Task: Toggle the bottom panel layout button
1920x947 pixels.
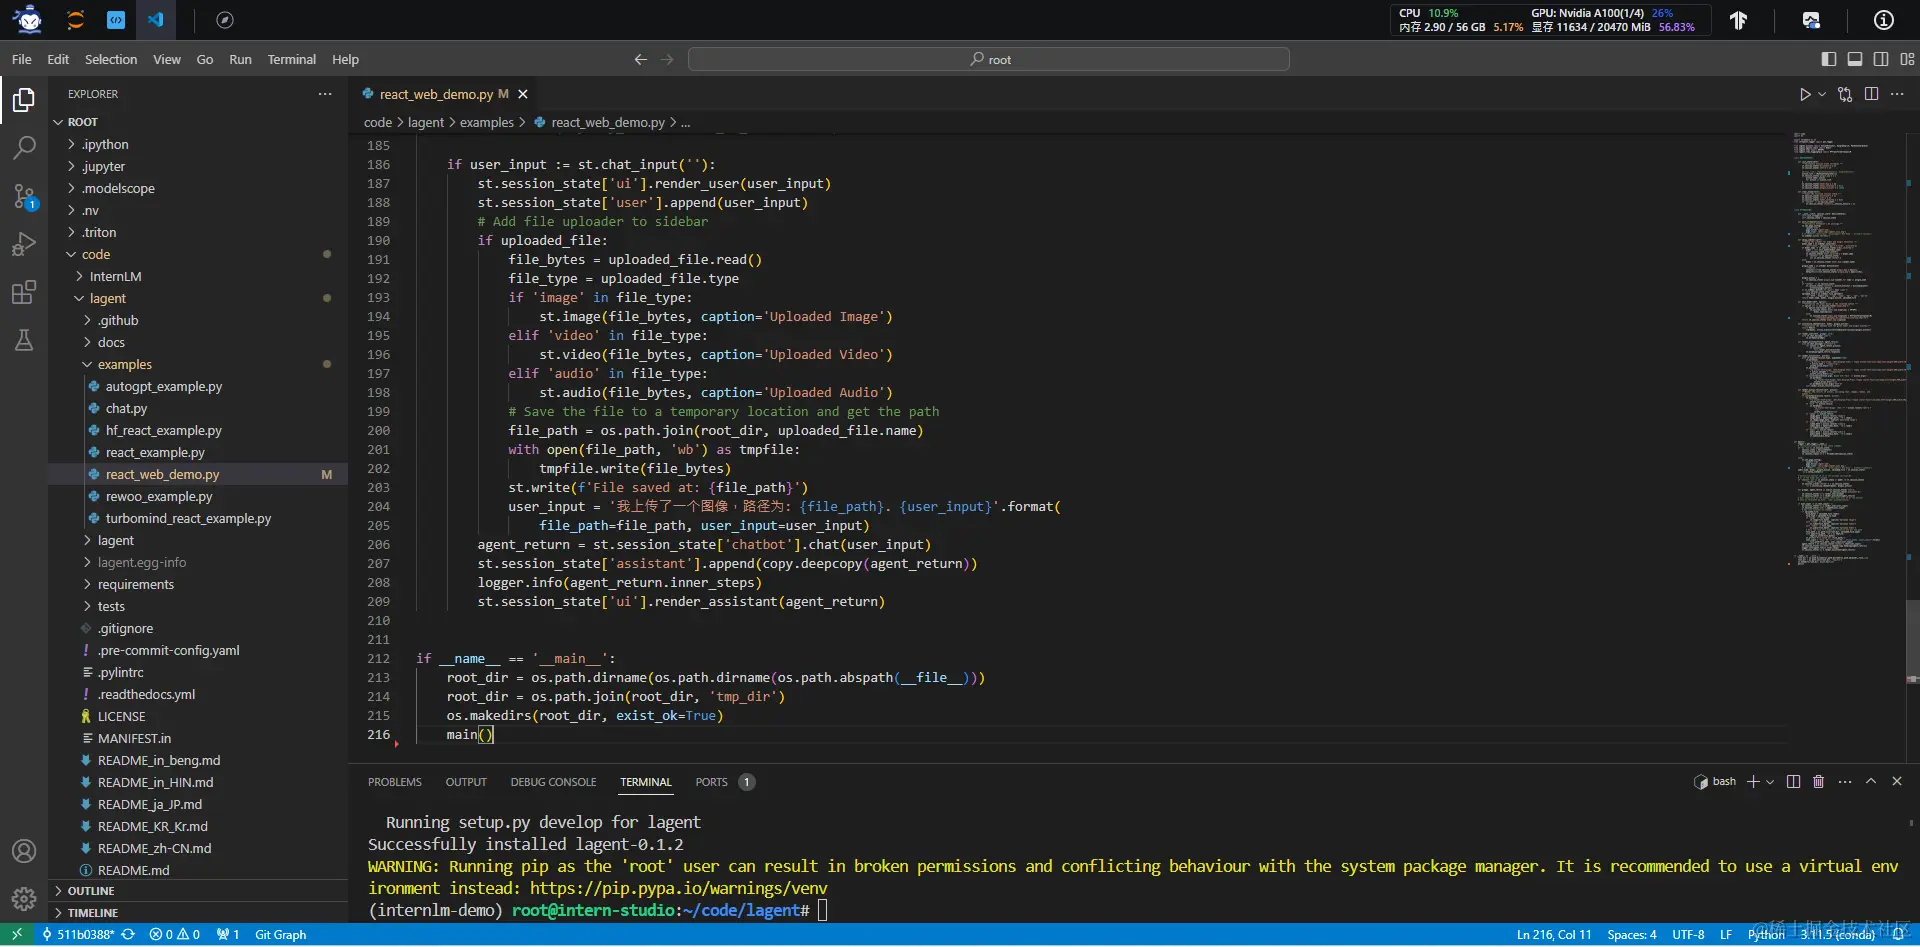Action: [x=1854, y=59]
